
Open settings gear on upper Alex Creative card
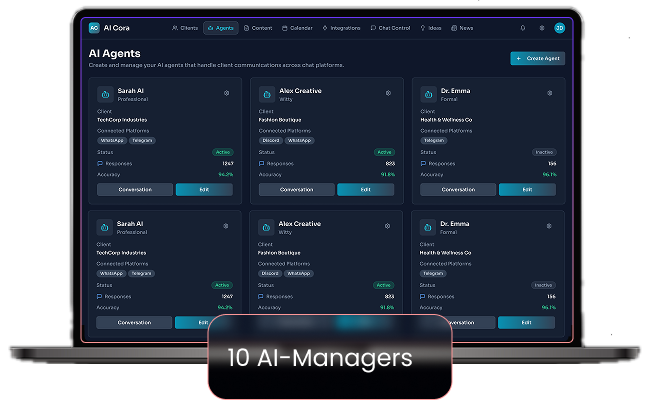[387, 93]
